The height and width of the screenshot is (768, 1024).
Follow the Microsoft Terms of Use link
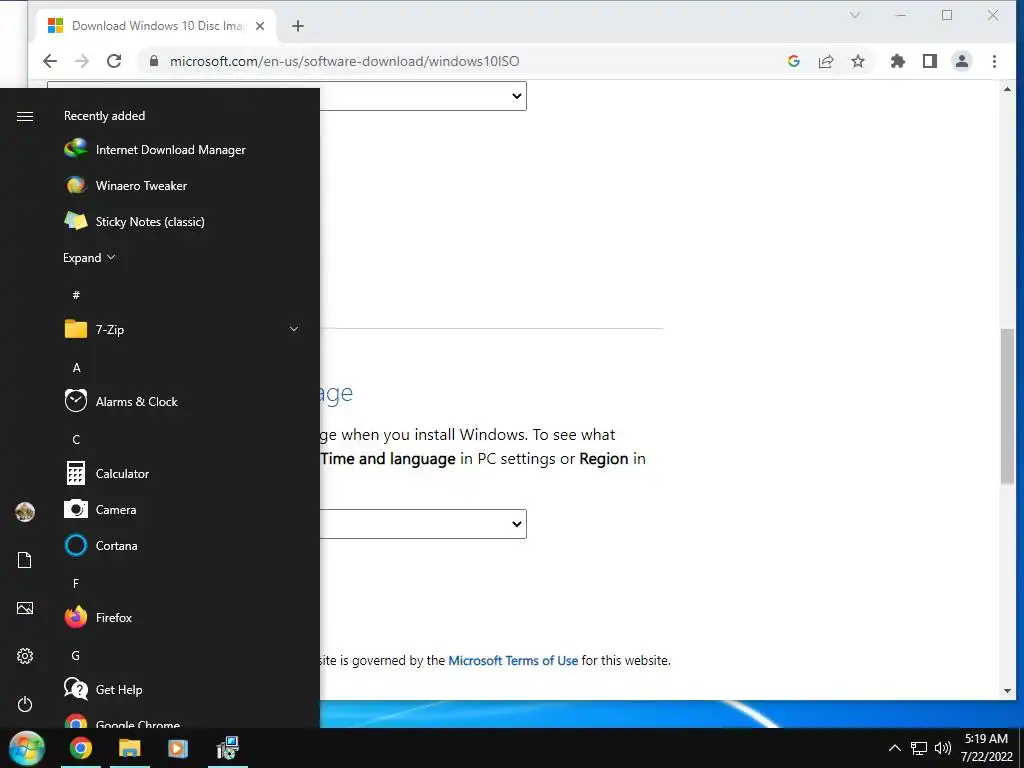(513, 660)
